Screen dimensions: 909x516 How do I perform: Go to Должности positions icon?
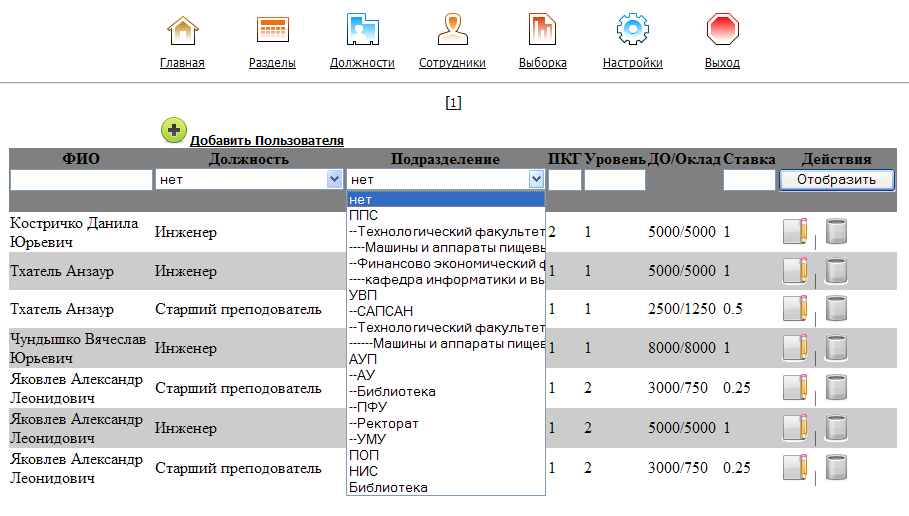tap(362, 30)
